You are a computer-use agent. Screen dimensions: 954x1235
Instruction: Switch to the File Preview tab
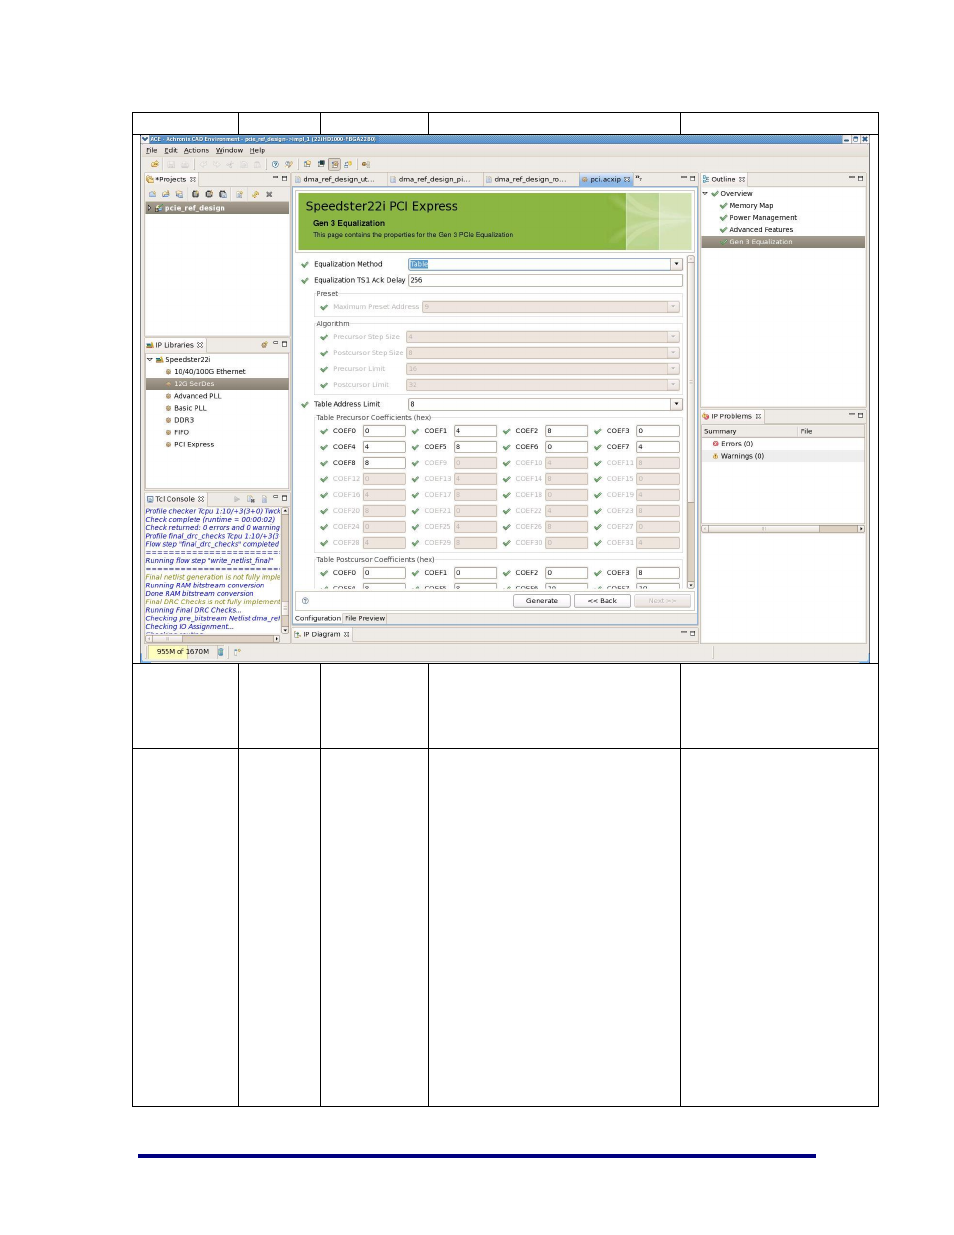(365, 618)
